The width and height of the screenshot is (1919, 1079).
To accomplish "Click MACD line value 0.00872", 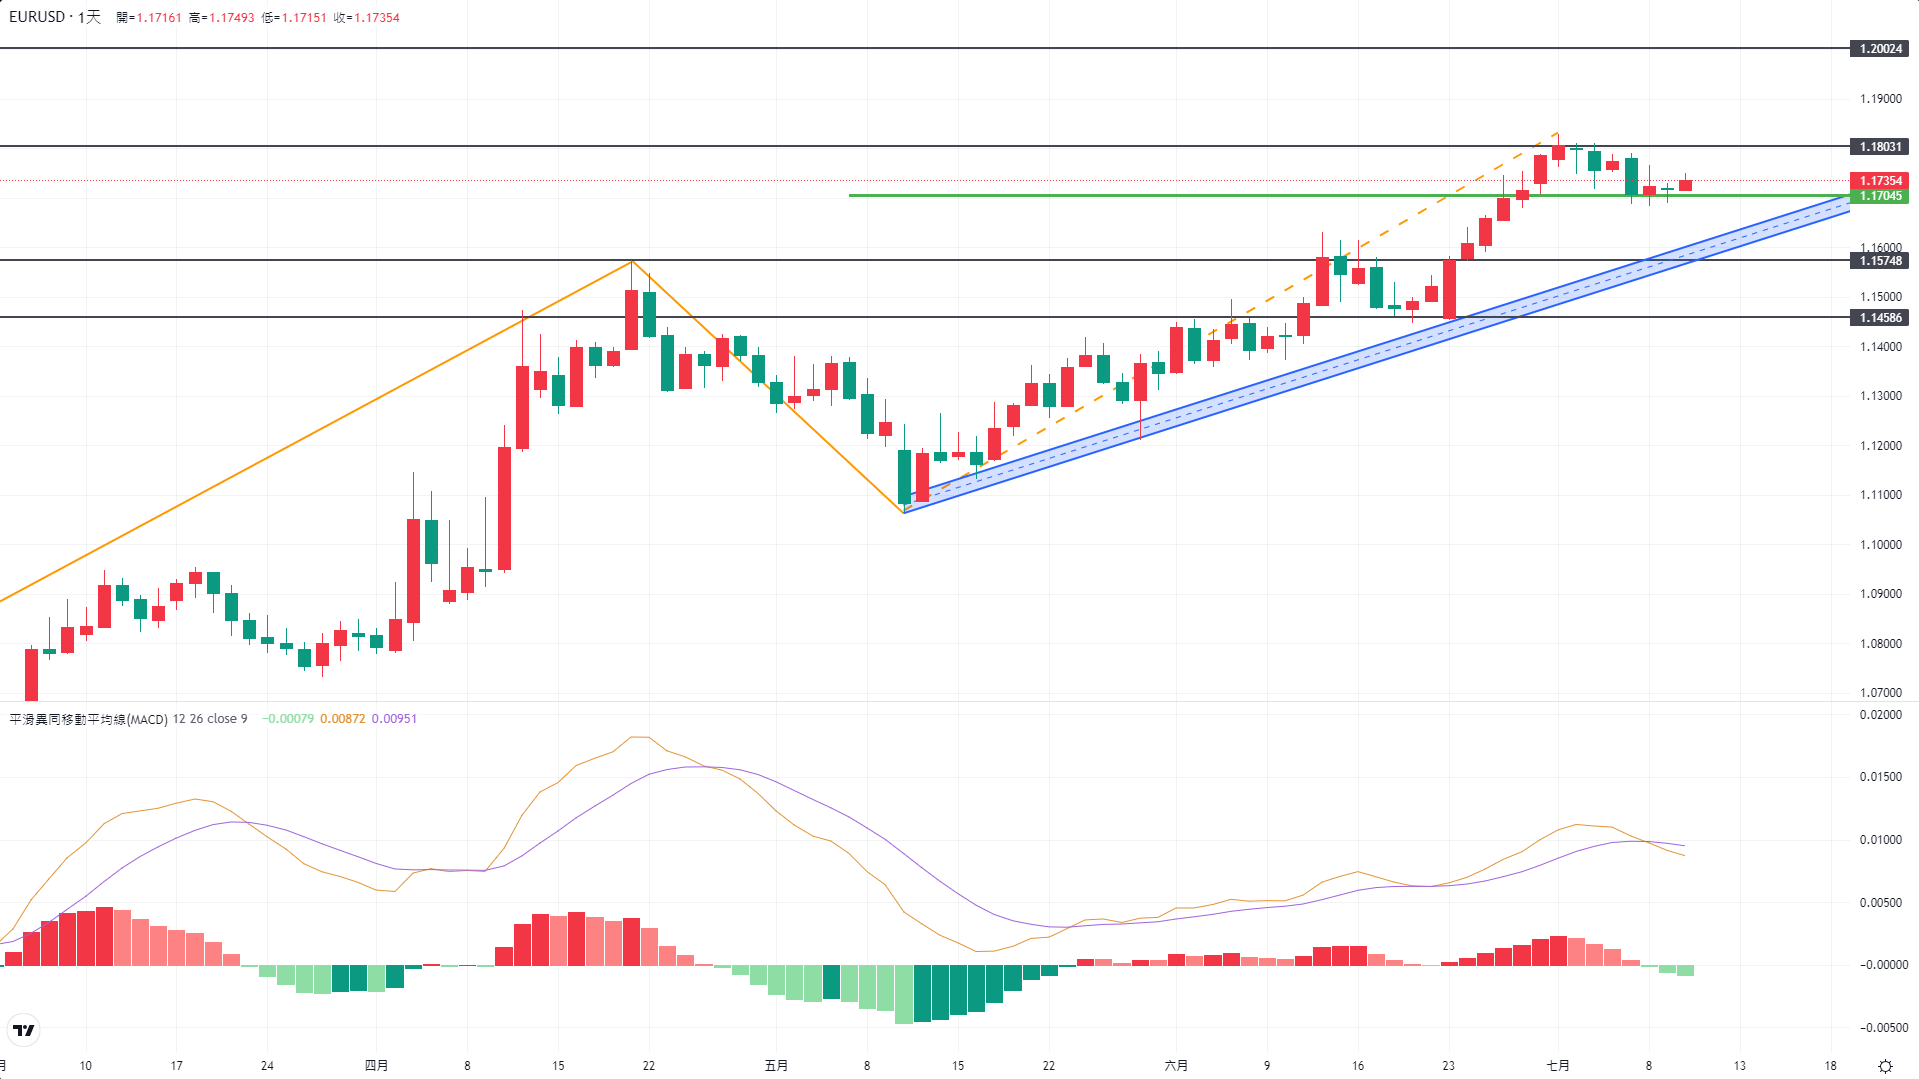I will 343,719.
